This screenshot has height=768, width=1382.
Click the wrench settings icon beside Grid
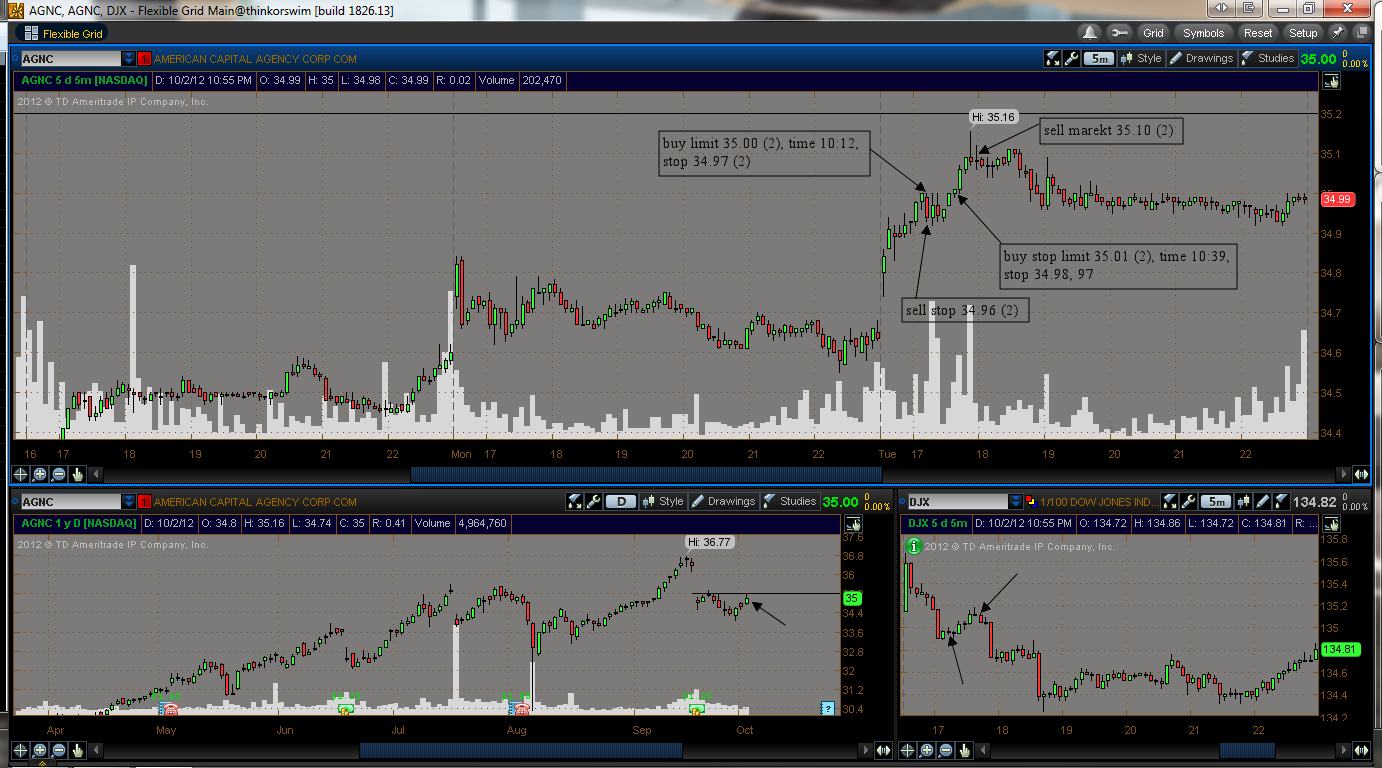[1119, 33]
